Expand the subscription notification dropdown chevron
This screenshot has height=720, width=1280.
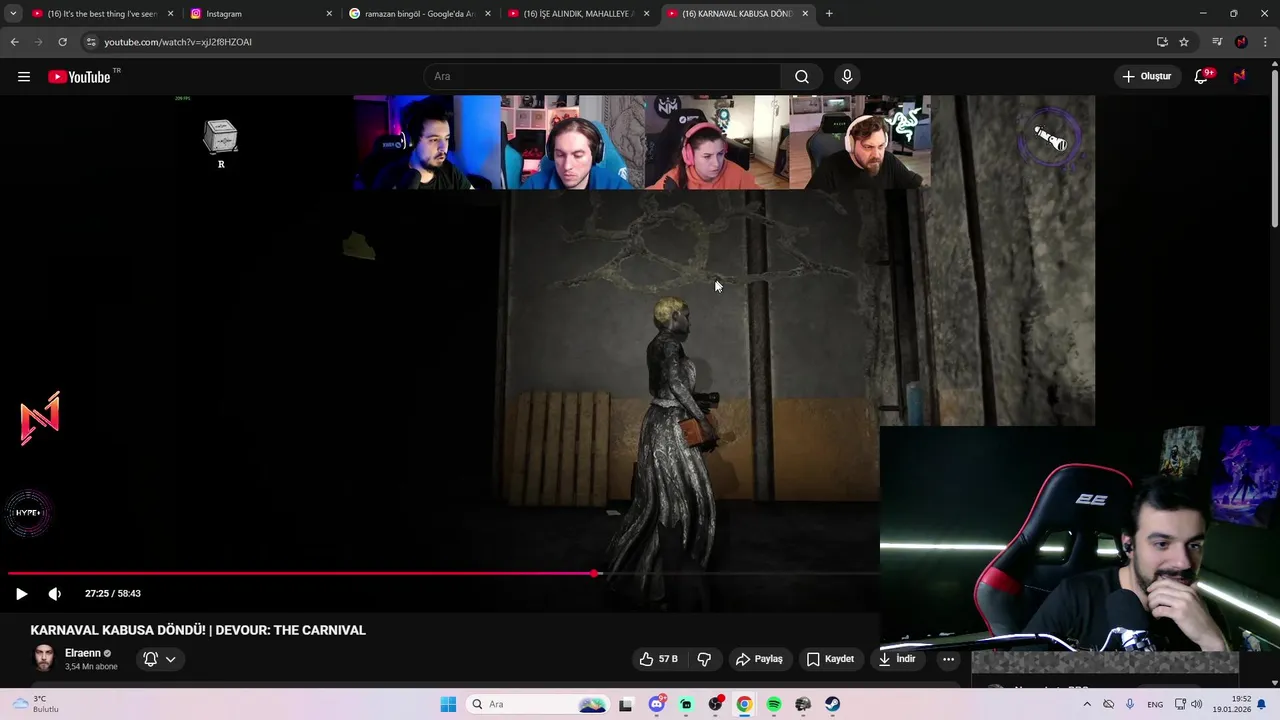pos(171,659)
